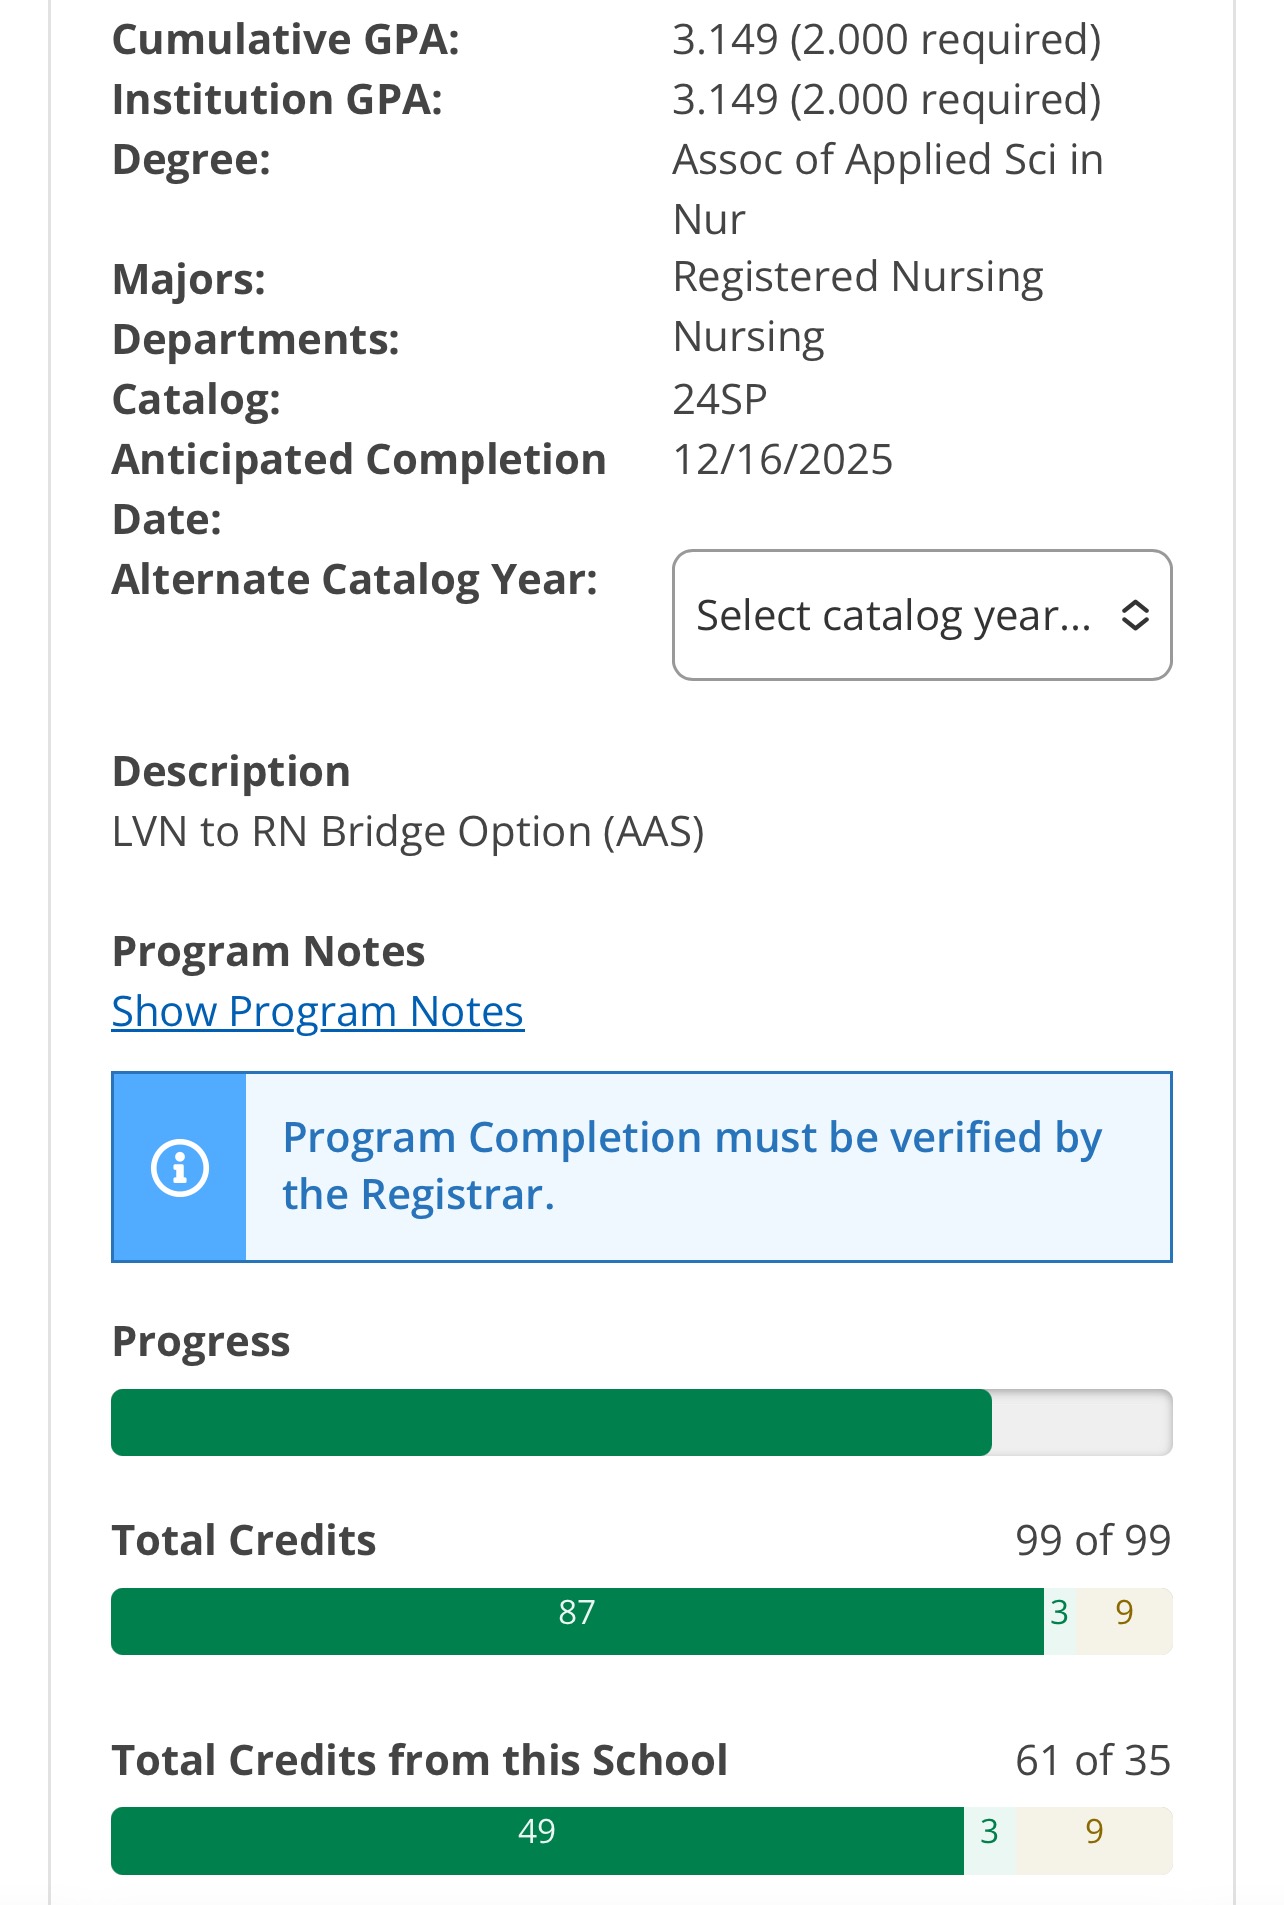Viewport: 1284px width, 1905px height.
Task: Click the Anticipated Completion Date value 12/16/2025
Action: (783, 460)
